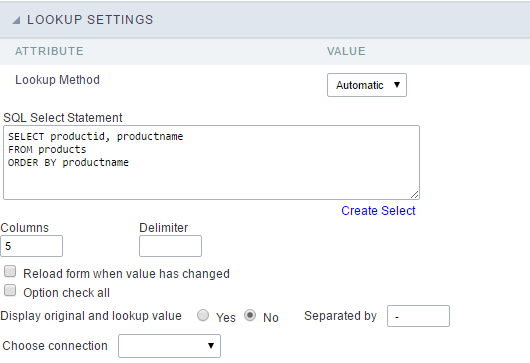This screenshot has height=363, width=530.
Task: Select Yes for display original and lookup value
Action: (x=203, y=315)
